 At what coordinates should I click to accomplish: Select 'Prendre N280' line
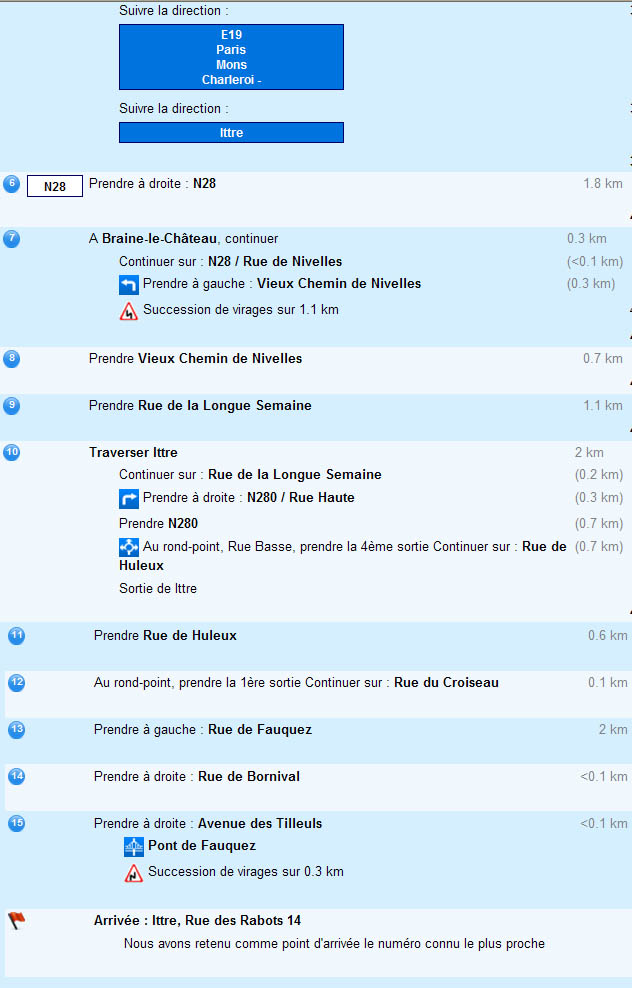coord(158,524)
